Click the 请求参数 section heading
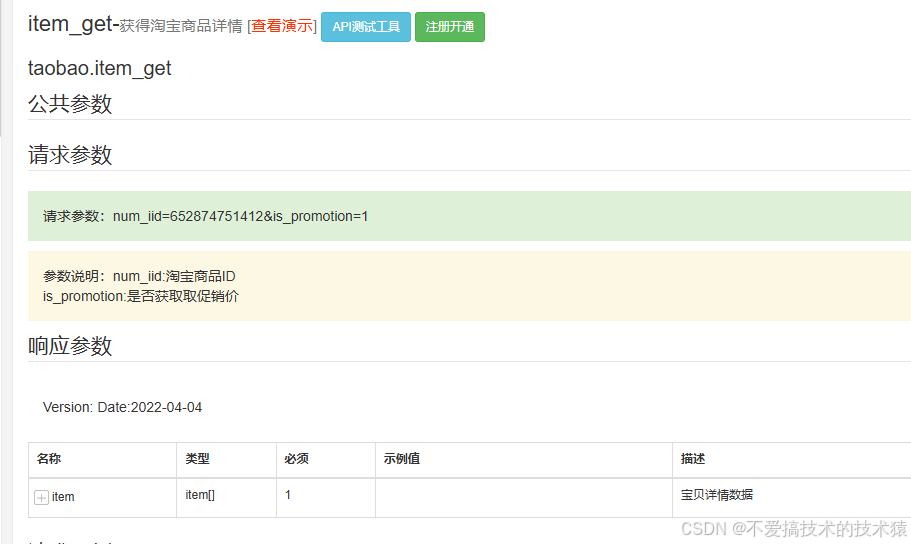The width and height of the screenshot is (911, 544). 70,155
